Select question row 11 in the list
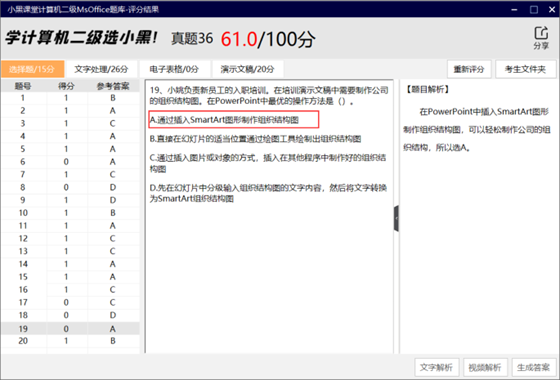560x380 pixels. (70, 226)
